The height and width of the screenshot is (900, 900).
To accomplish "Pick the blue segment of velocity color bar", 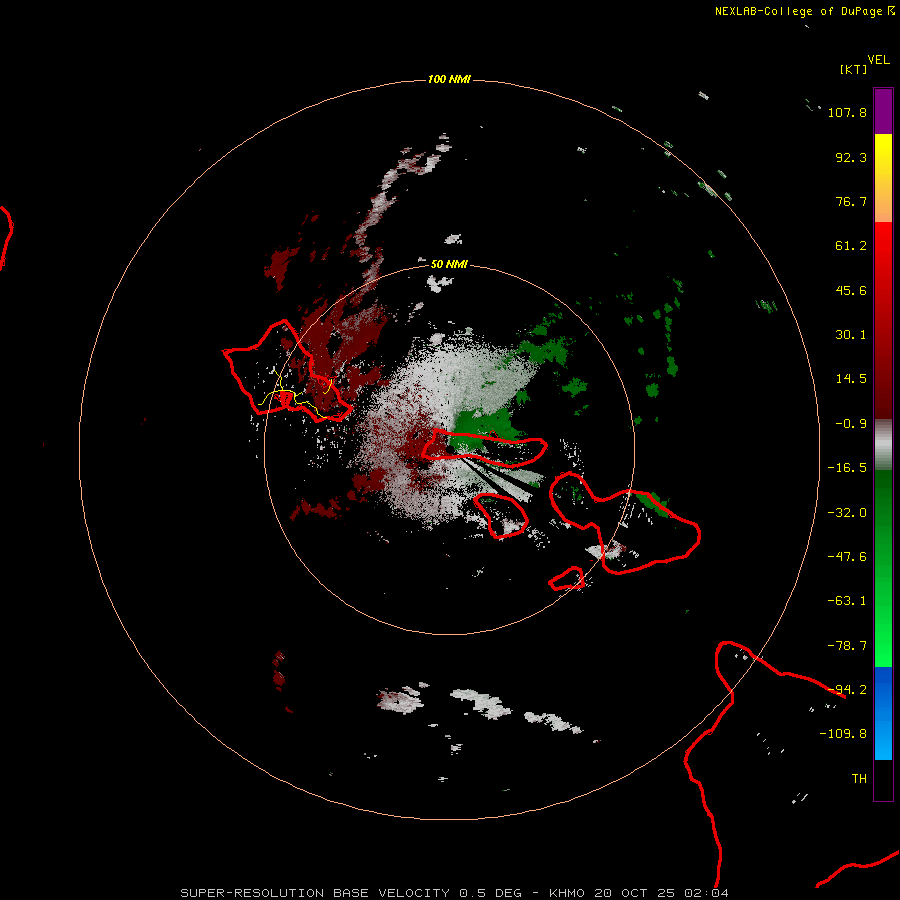I will [x=883, y=713].
